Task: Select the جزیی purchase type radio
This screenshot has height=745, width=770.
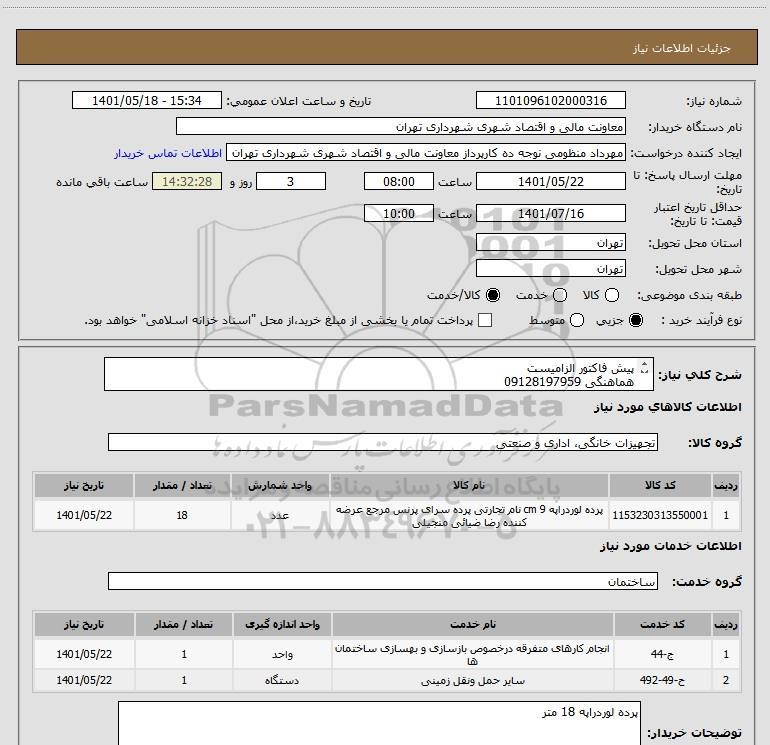Action: (x=636, y=321)
